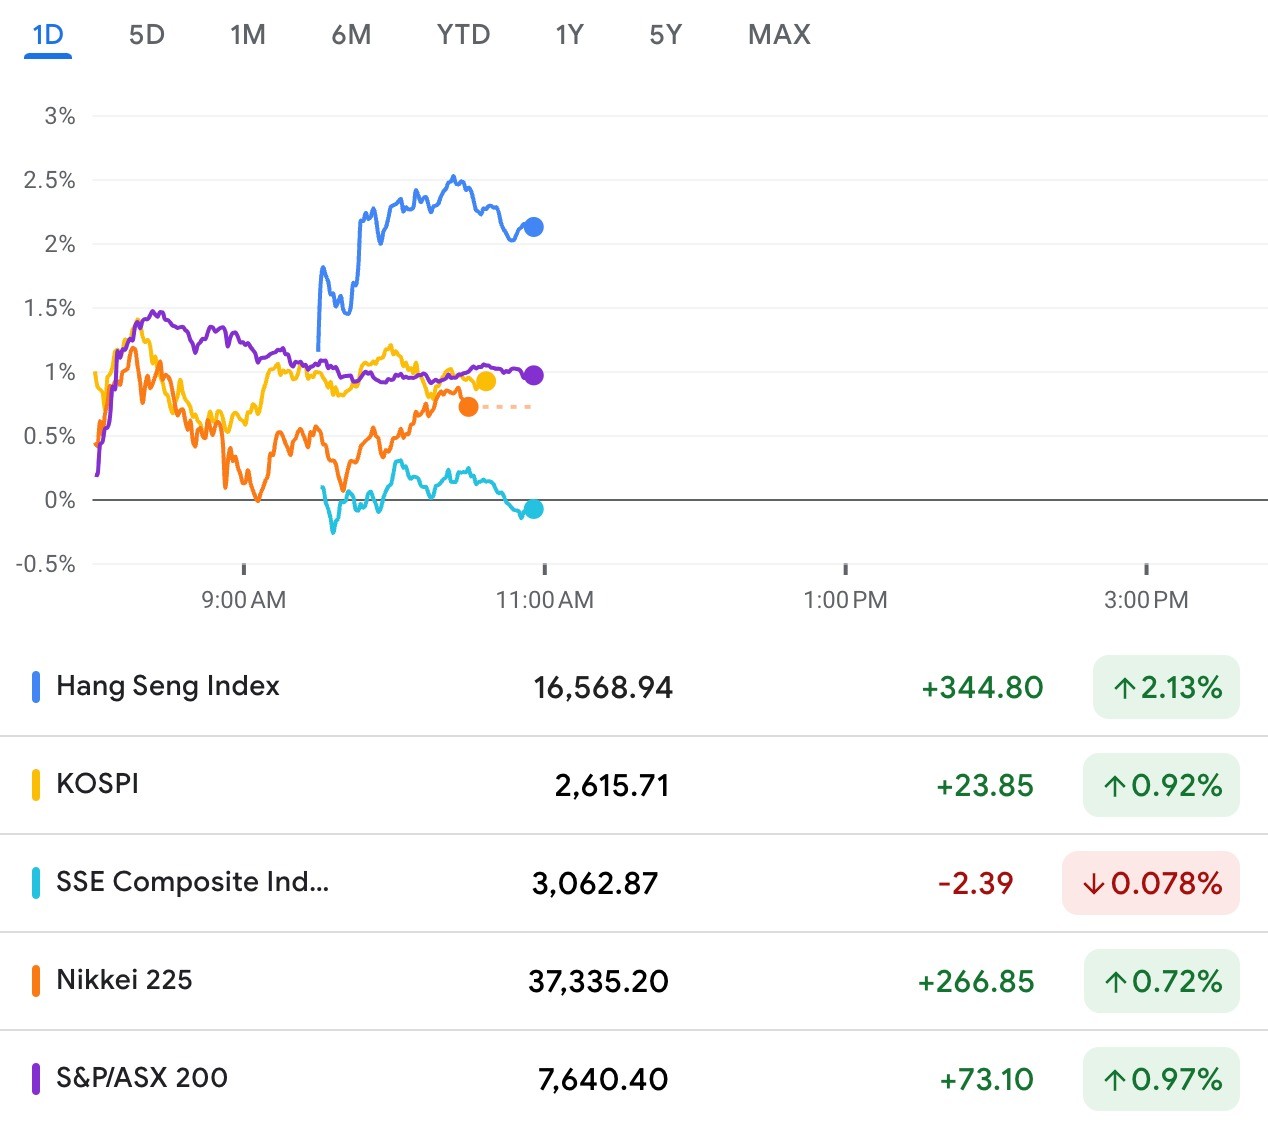Click the 11:00 AM axis label
Screen dimensions: 1268x1124
point(545,600)
